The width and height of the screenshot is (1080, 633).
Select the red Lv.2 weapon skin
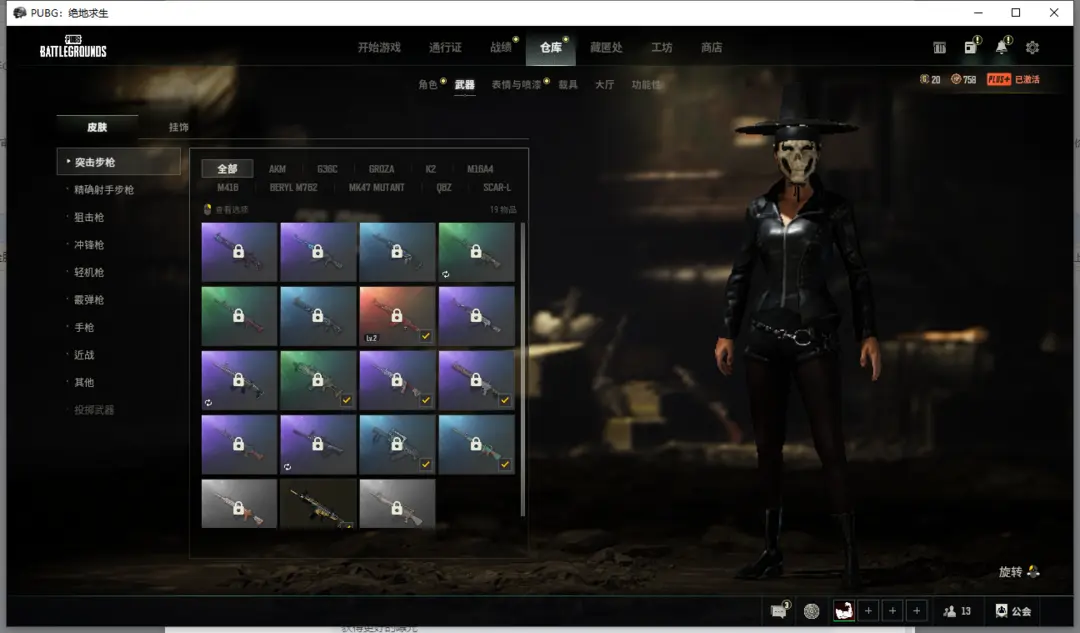[397, 316]
